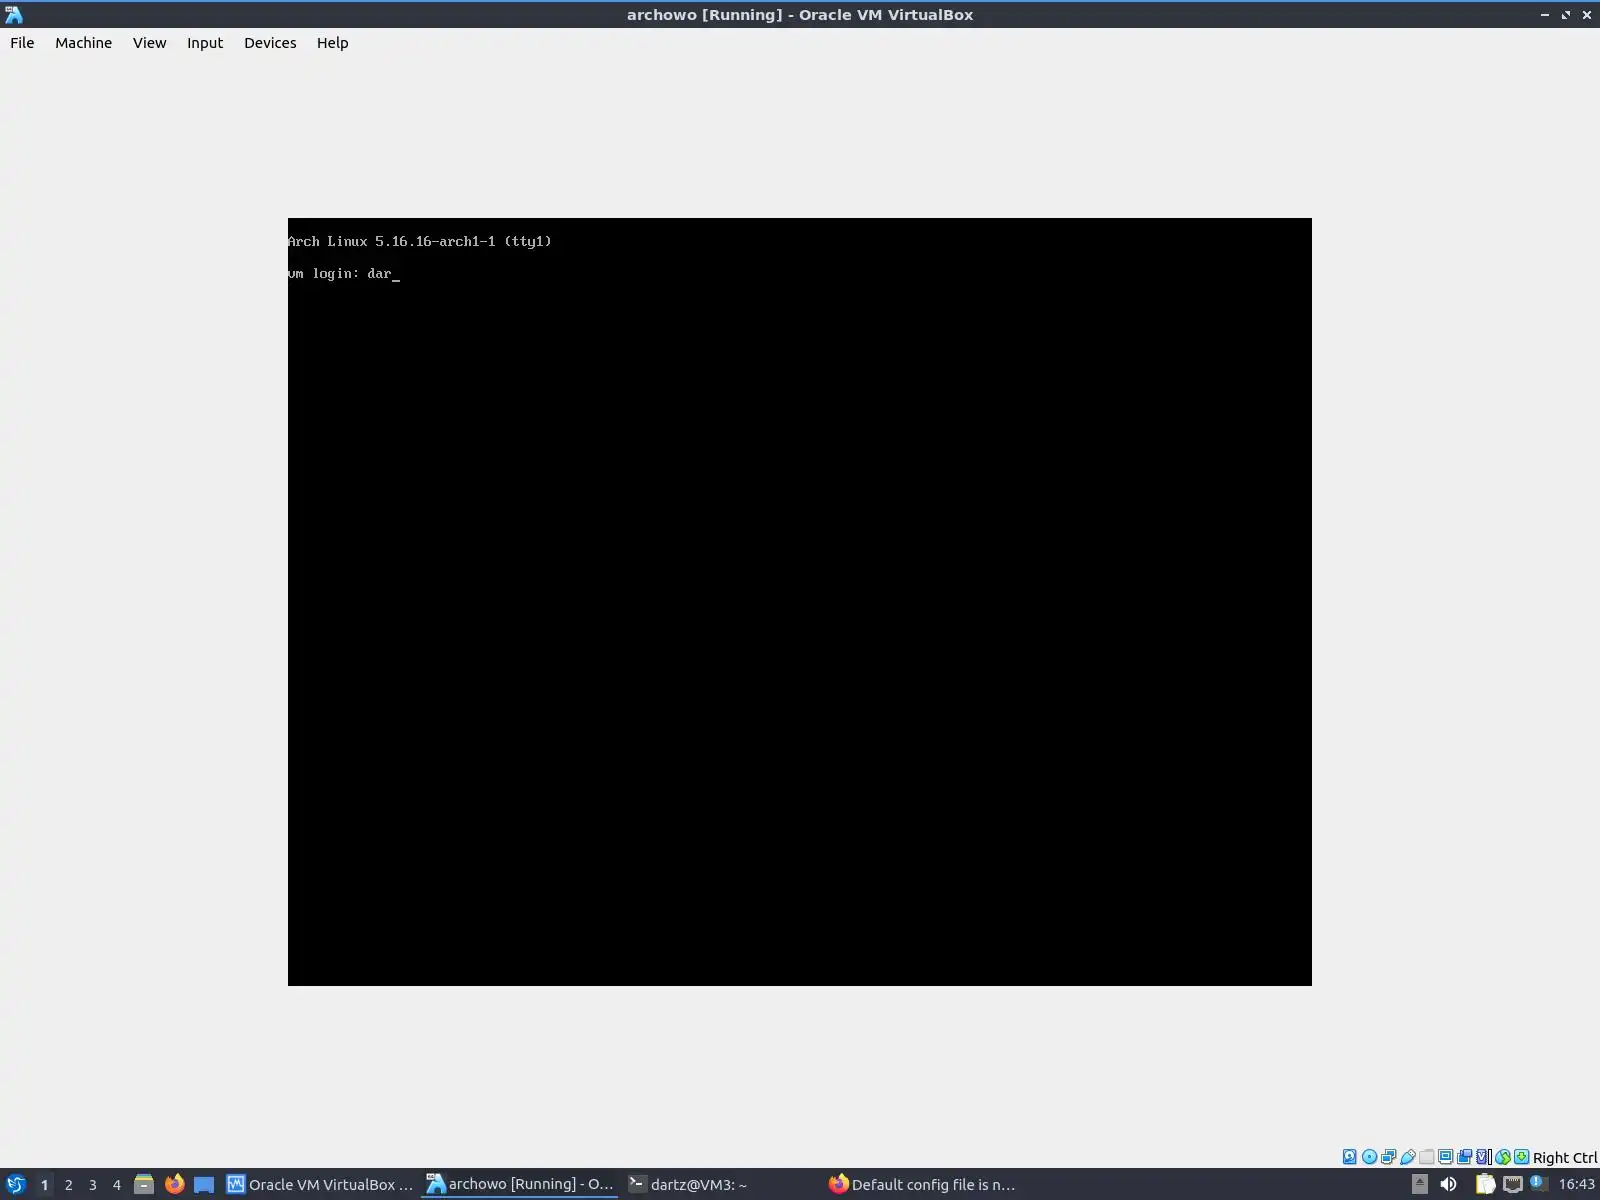Click inside the Arch Linux VM console
The height and width of the screenshot is (1200, 1600).
tap(800, 602)
